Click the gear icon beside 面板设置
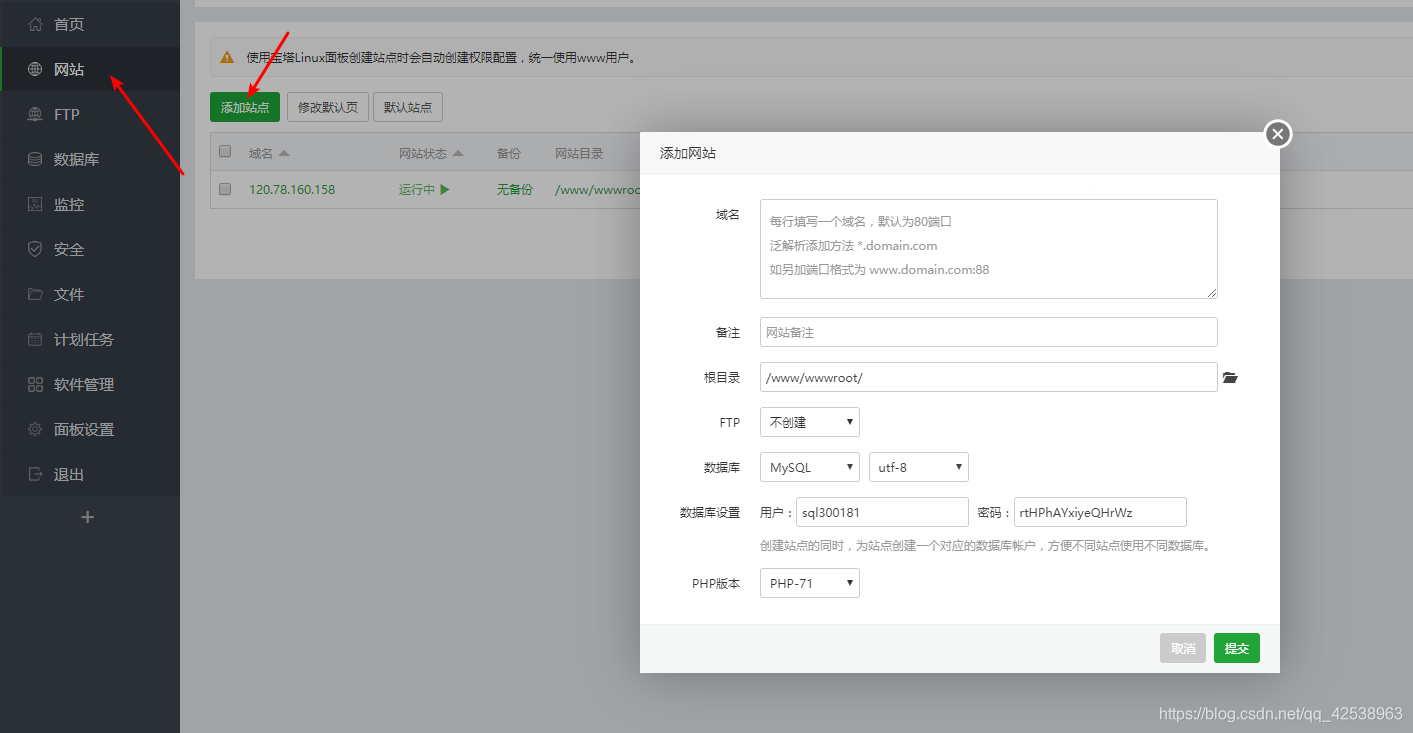 [x=35, y=429]
